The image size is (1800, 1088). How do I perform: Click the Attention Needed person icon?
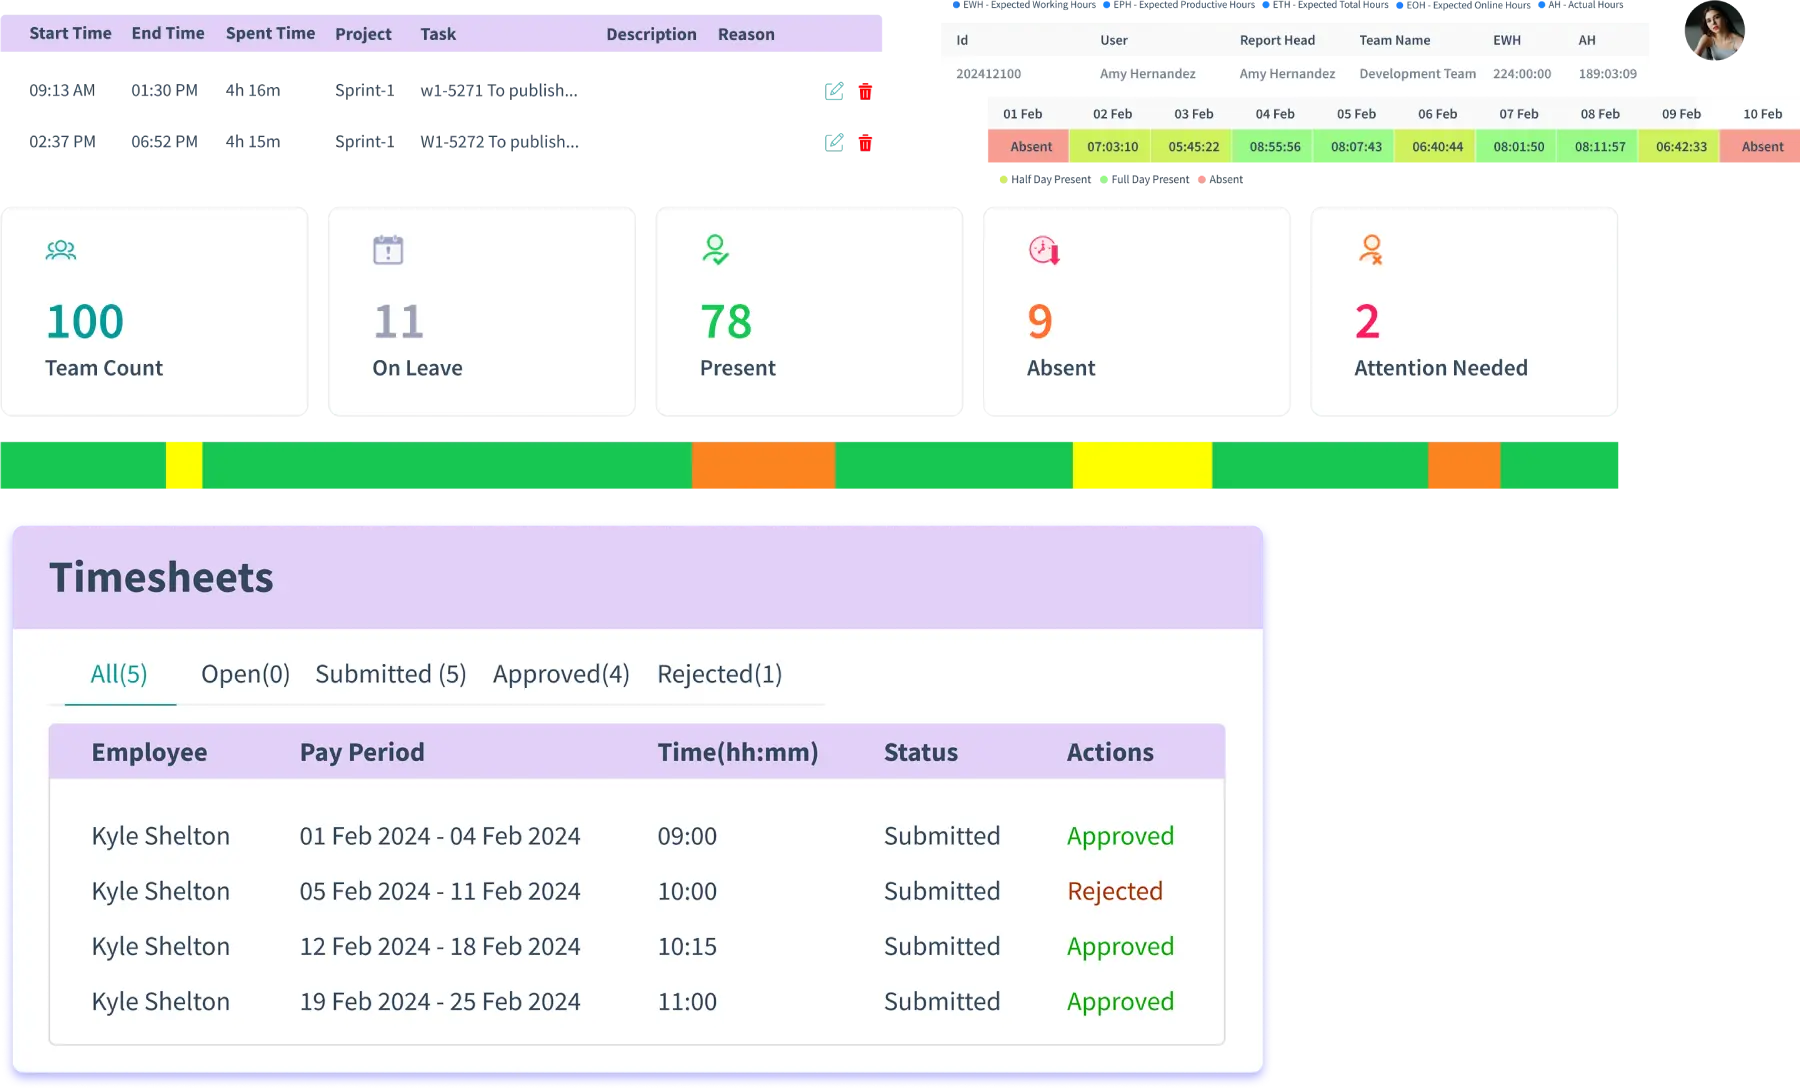pos(1371,250)
